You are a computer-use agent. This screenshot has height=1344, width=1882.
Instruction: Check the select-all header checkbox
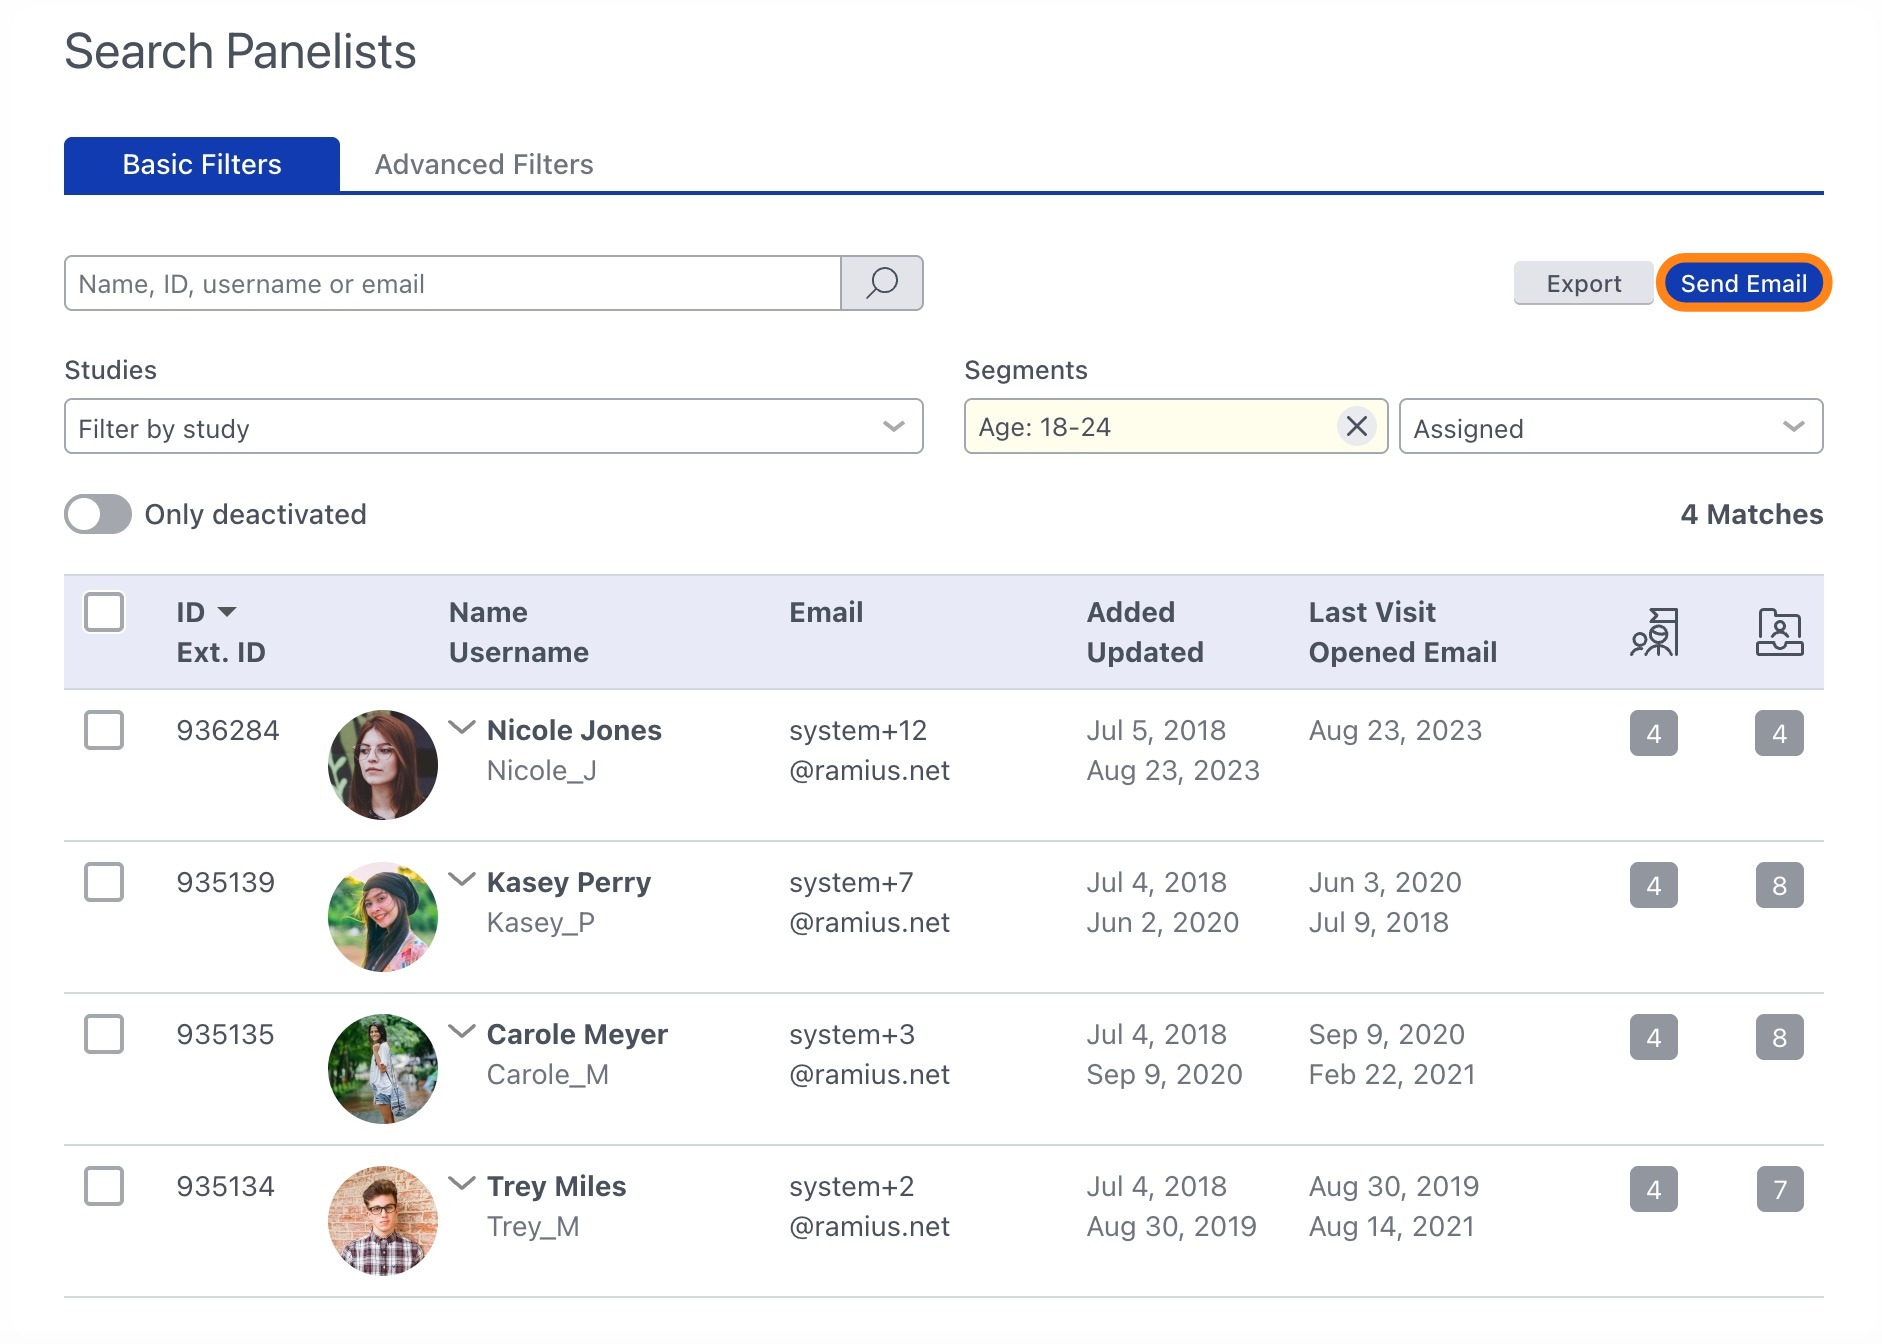coord(104,612)
